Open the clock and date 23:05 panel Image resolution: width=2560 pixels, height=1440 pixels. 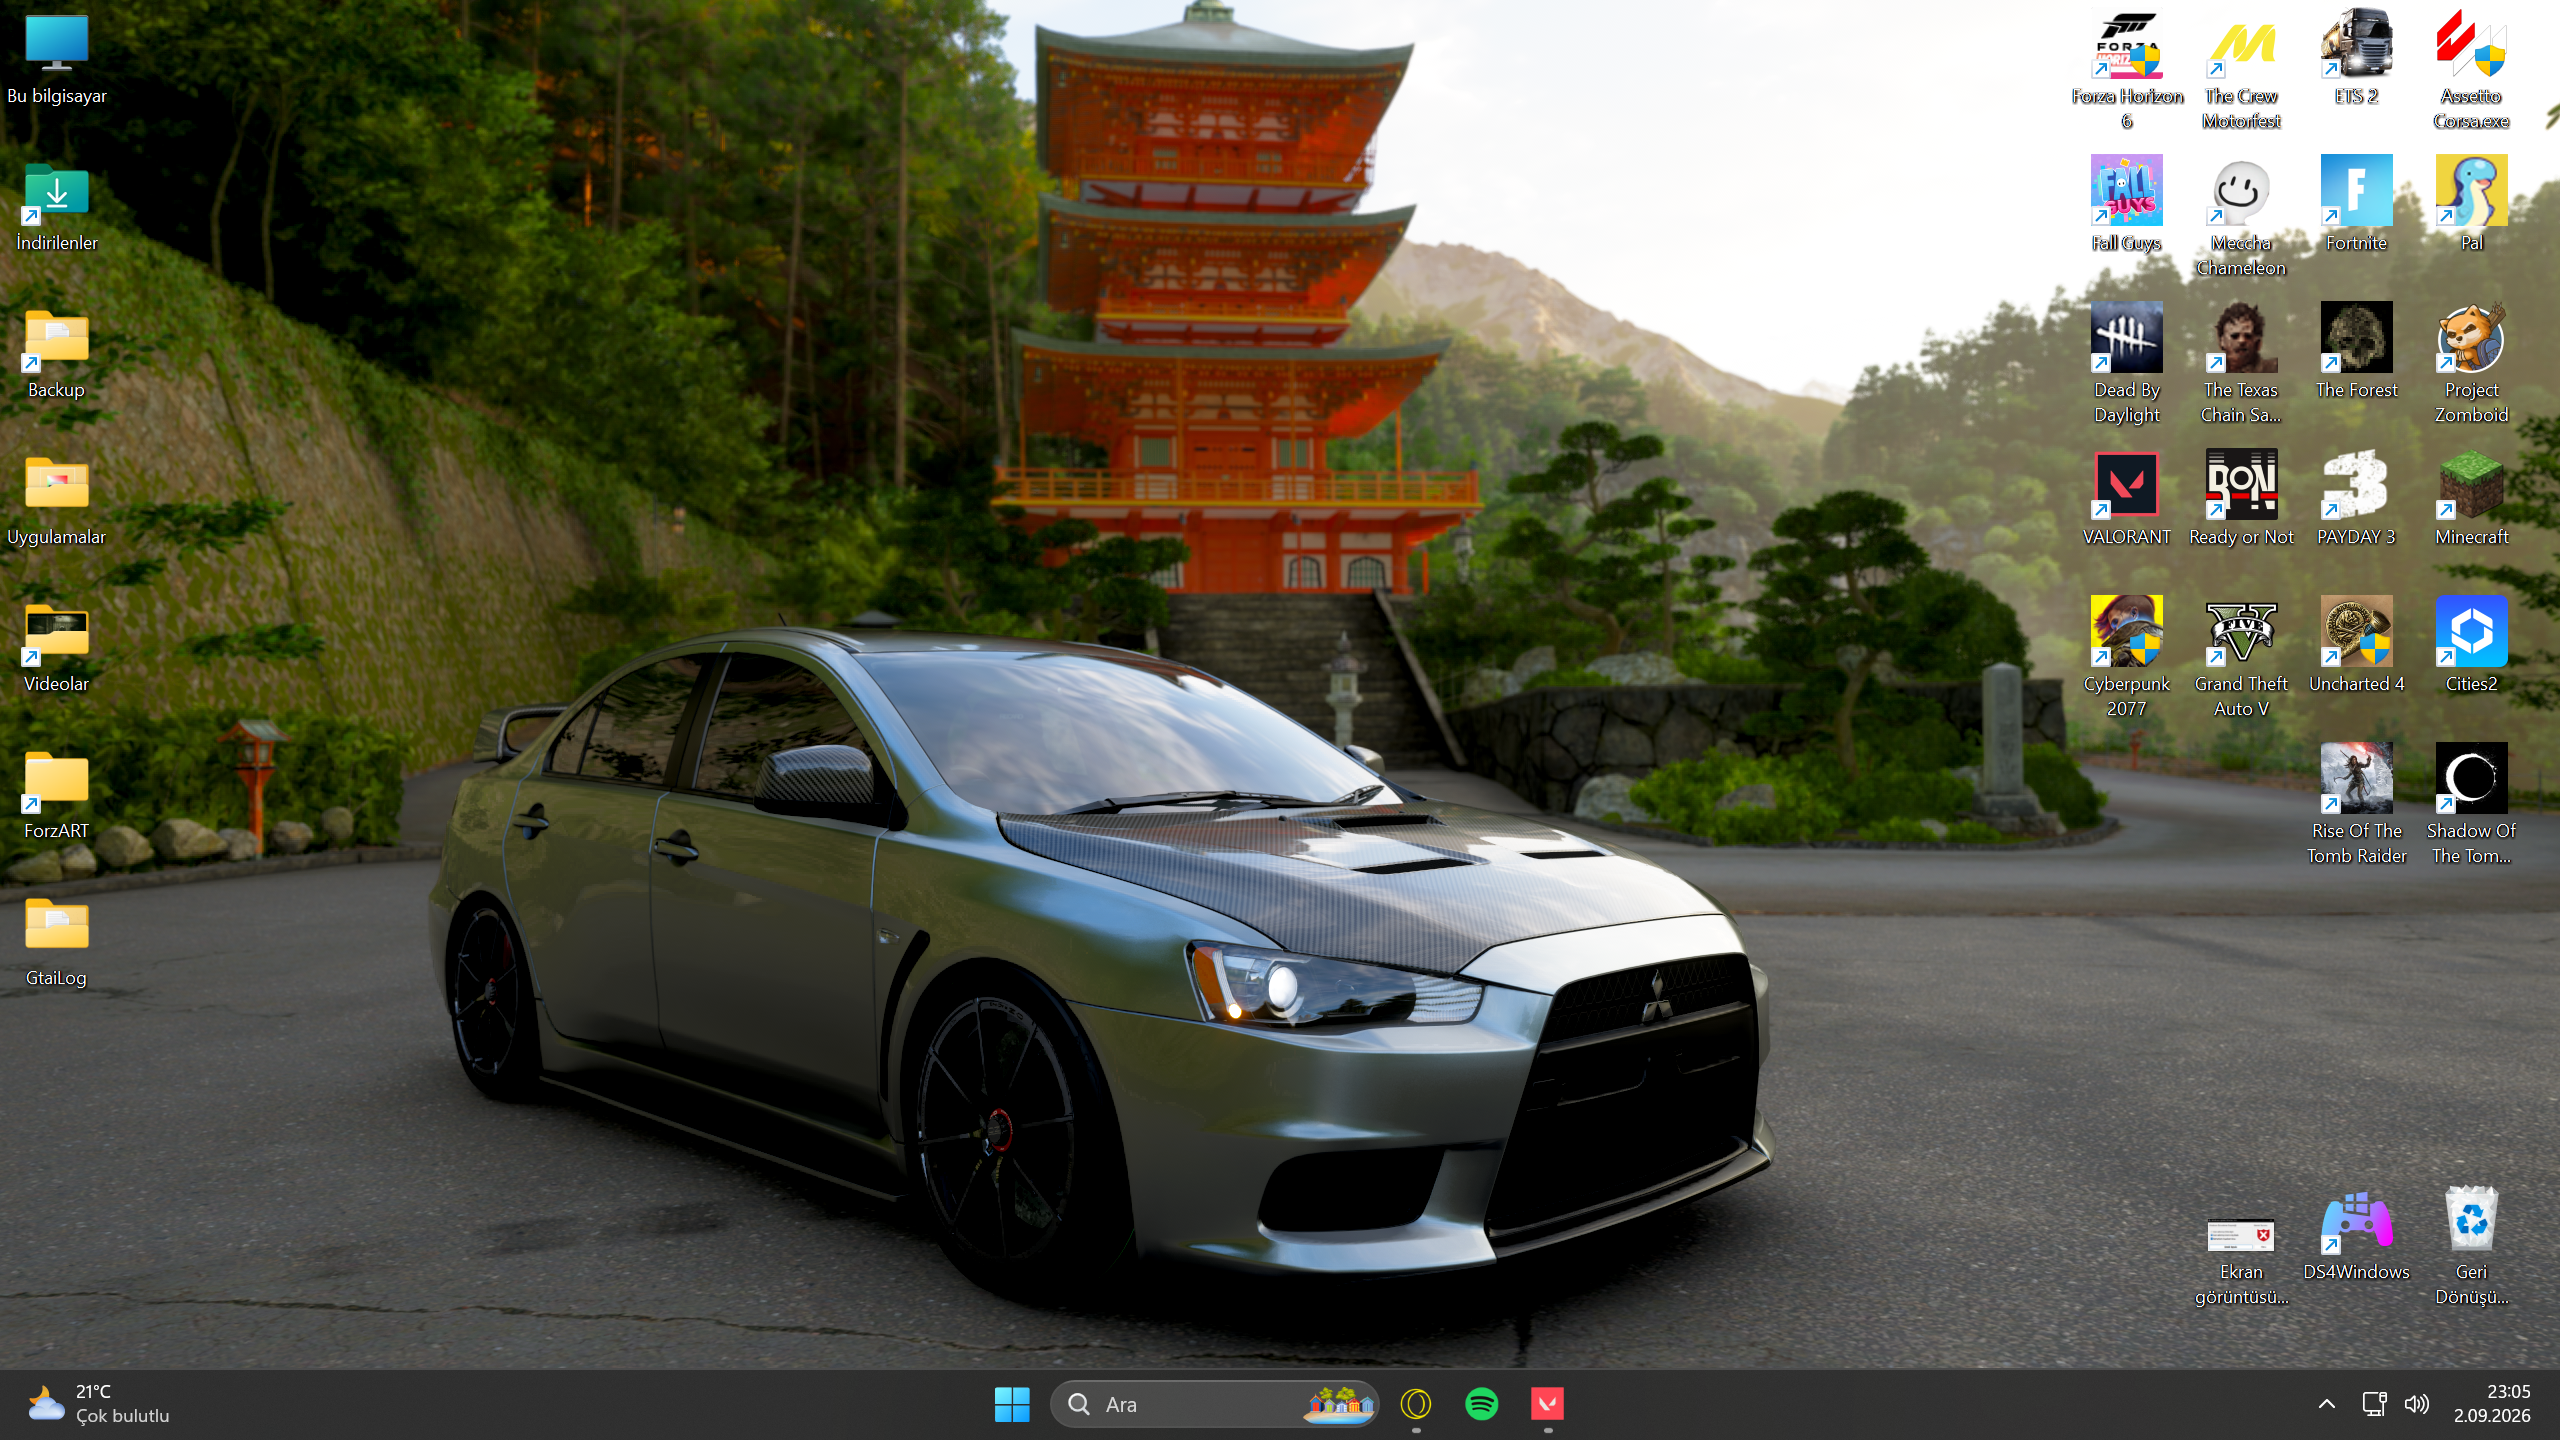tap(2492, 1404)
